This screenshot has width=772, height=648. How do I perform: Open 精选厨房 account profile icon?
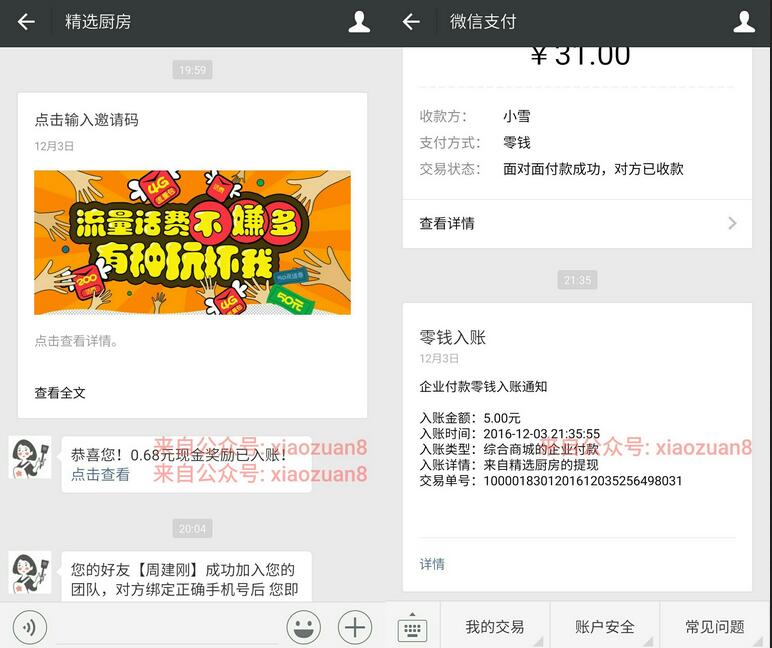359,22
